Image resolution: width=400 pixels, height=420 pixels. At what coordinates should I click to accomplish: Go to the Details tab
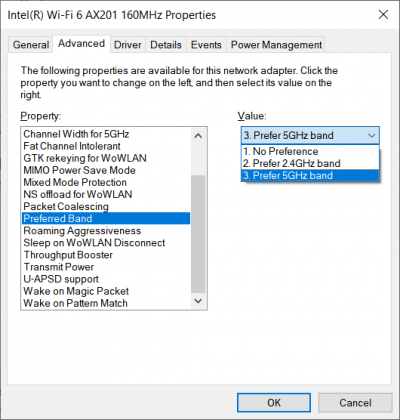tap(166, 45)
